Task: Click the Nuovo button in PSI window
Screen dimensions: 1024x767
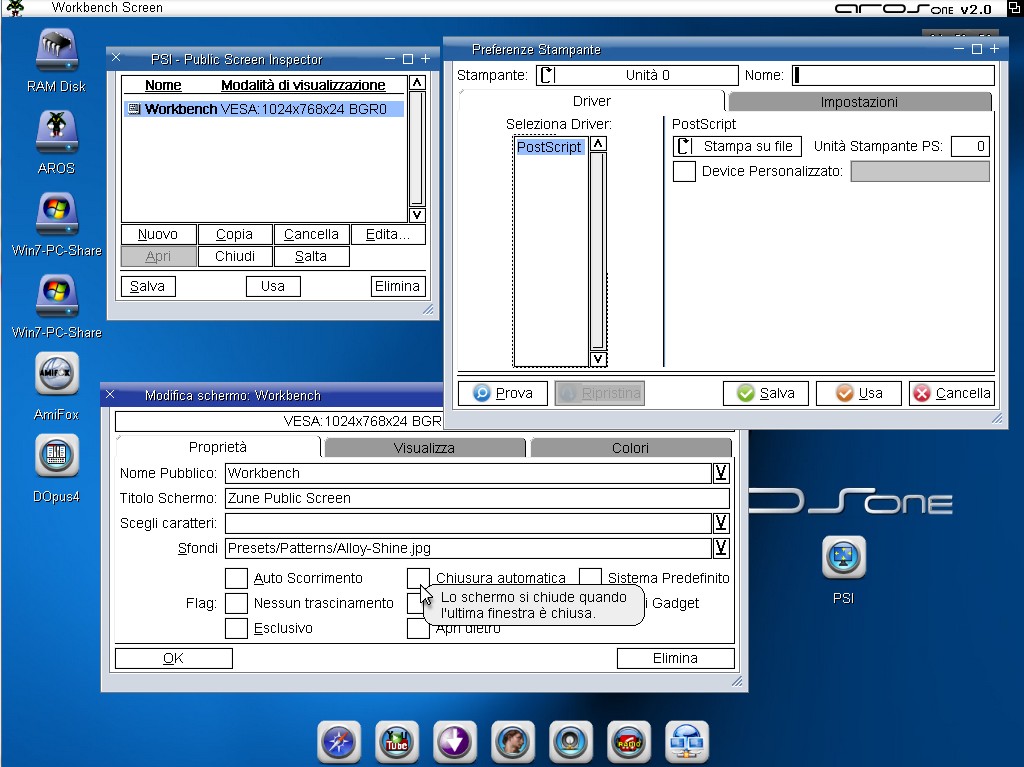Action: click(158, 234)
